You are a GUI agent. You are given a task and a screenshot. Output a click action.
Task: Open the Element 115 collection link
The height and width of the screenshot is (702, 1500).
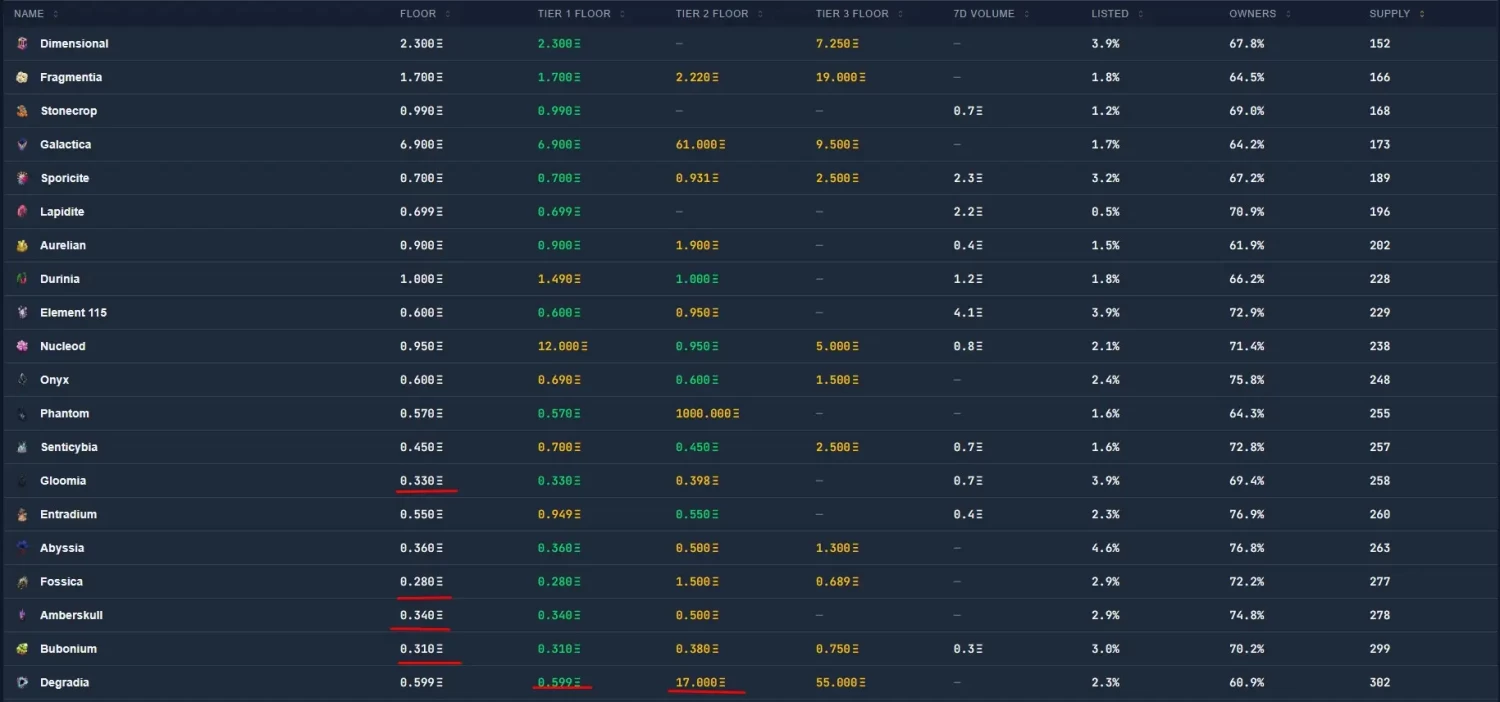[x=73, y=313]
